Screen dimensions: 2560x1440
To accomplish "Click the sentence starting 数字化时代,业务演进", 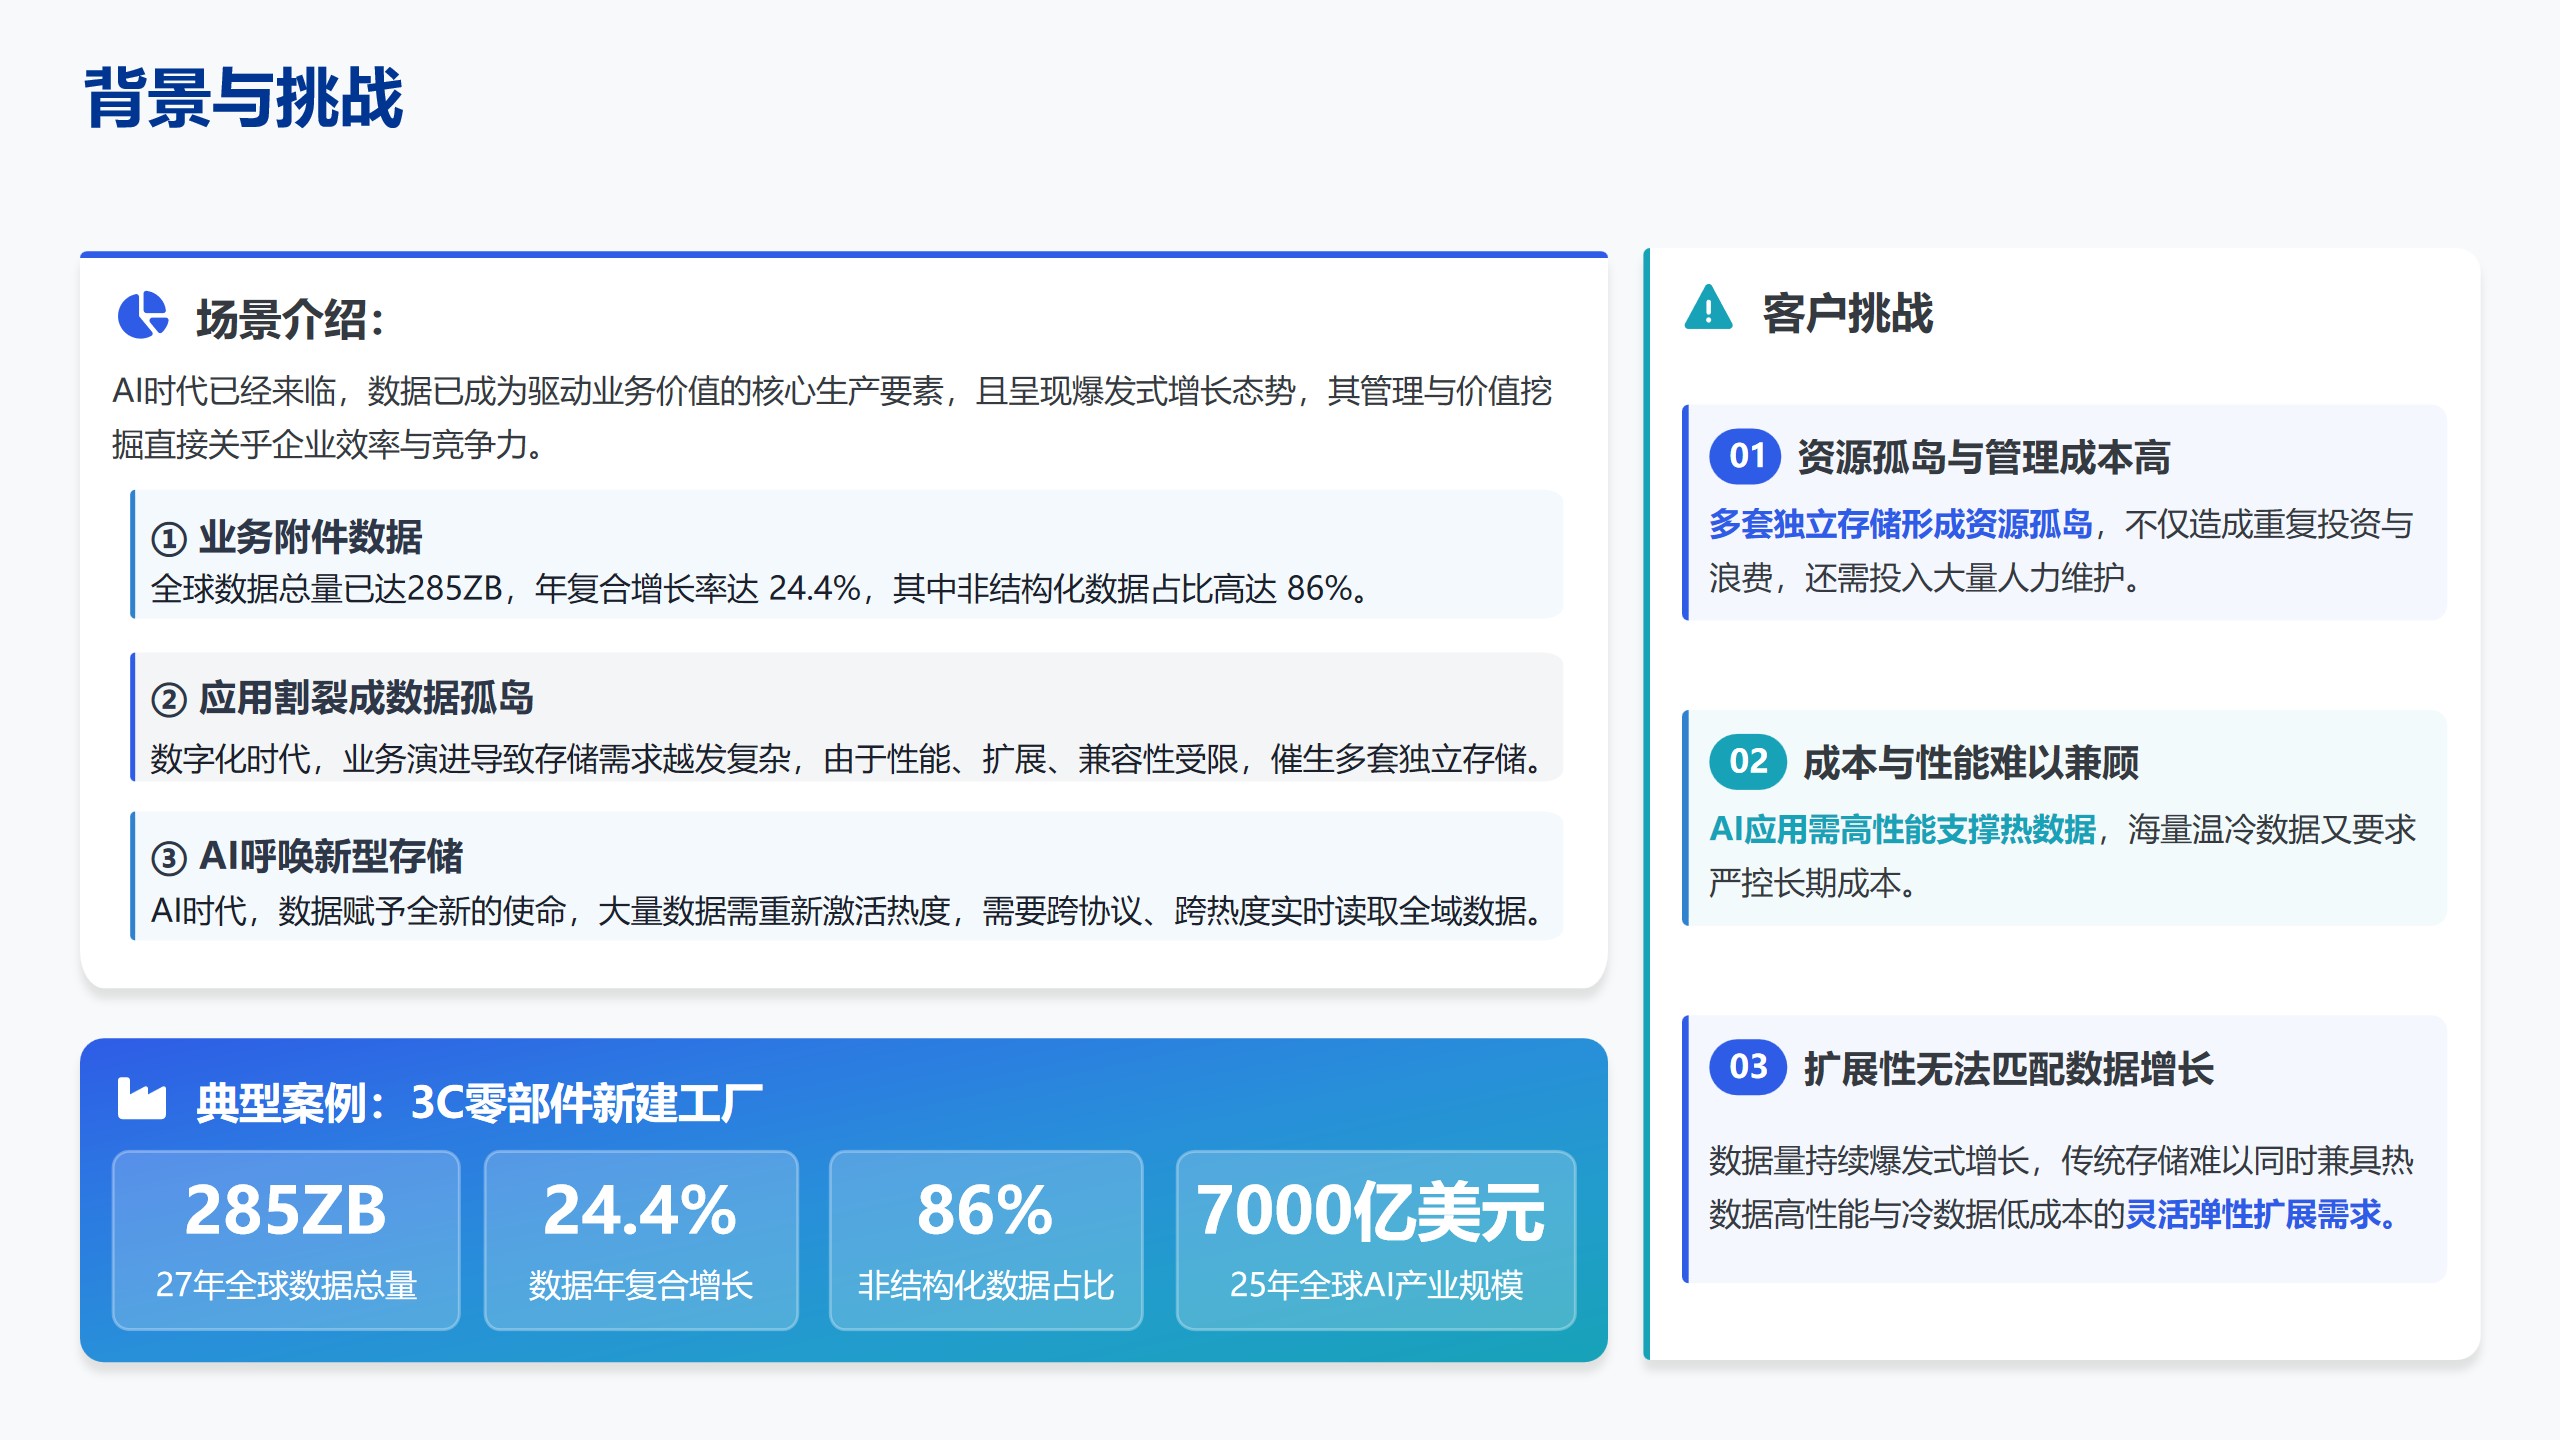I will 848,760.
